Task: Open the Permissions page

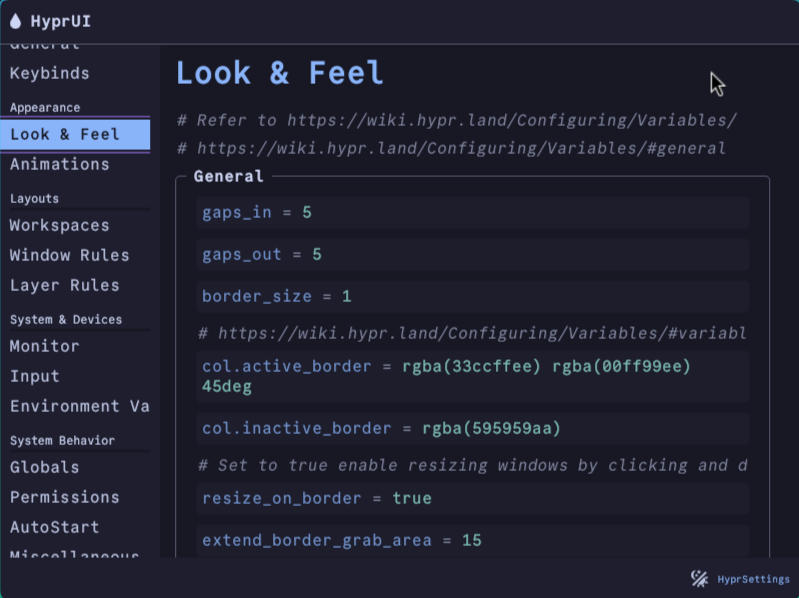Action: [x=64, y=497]
